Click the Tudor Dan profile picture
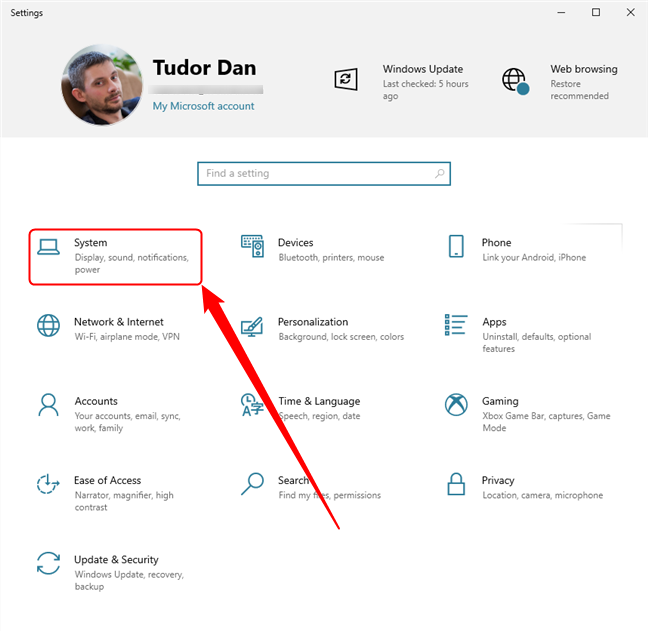The image size is (648, 631). (x=102, y=85)
